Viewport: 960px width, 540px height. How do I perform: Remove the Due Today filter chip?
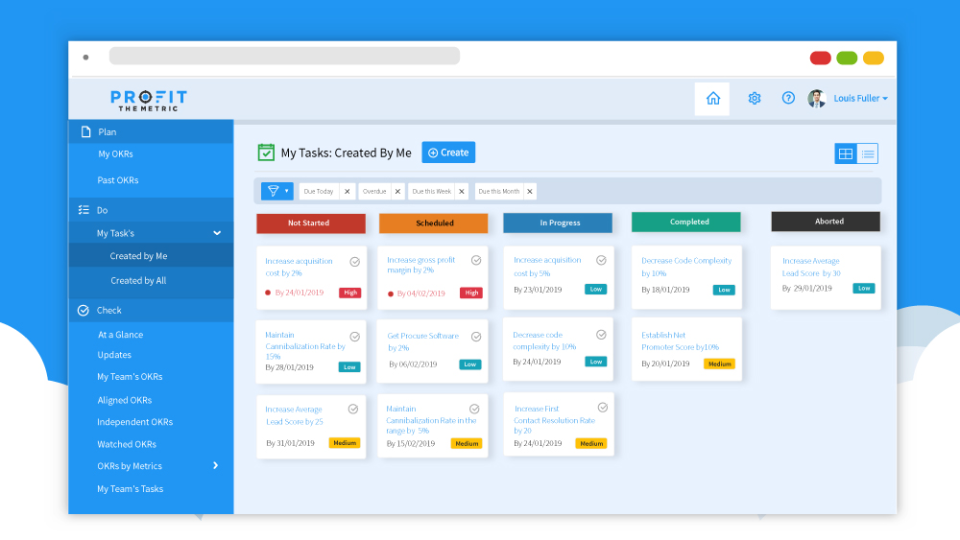pos(347,192)
